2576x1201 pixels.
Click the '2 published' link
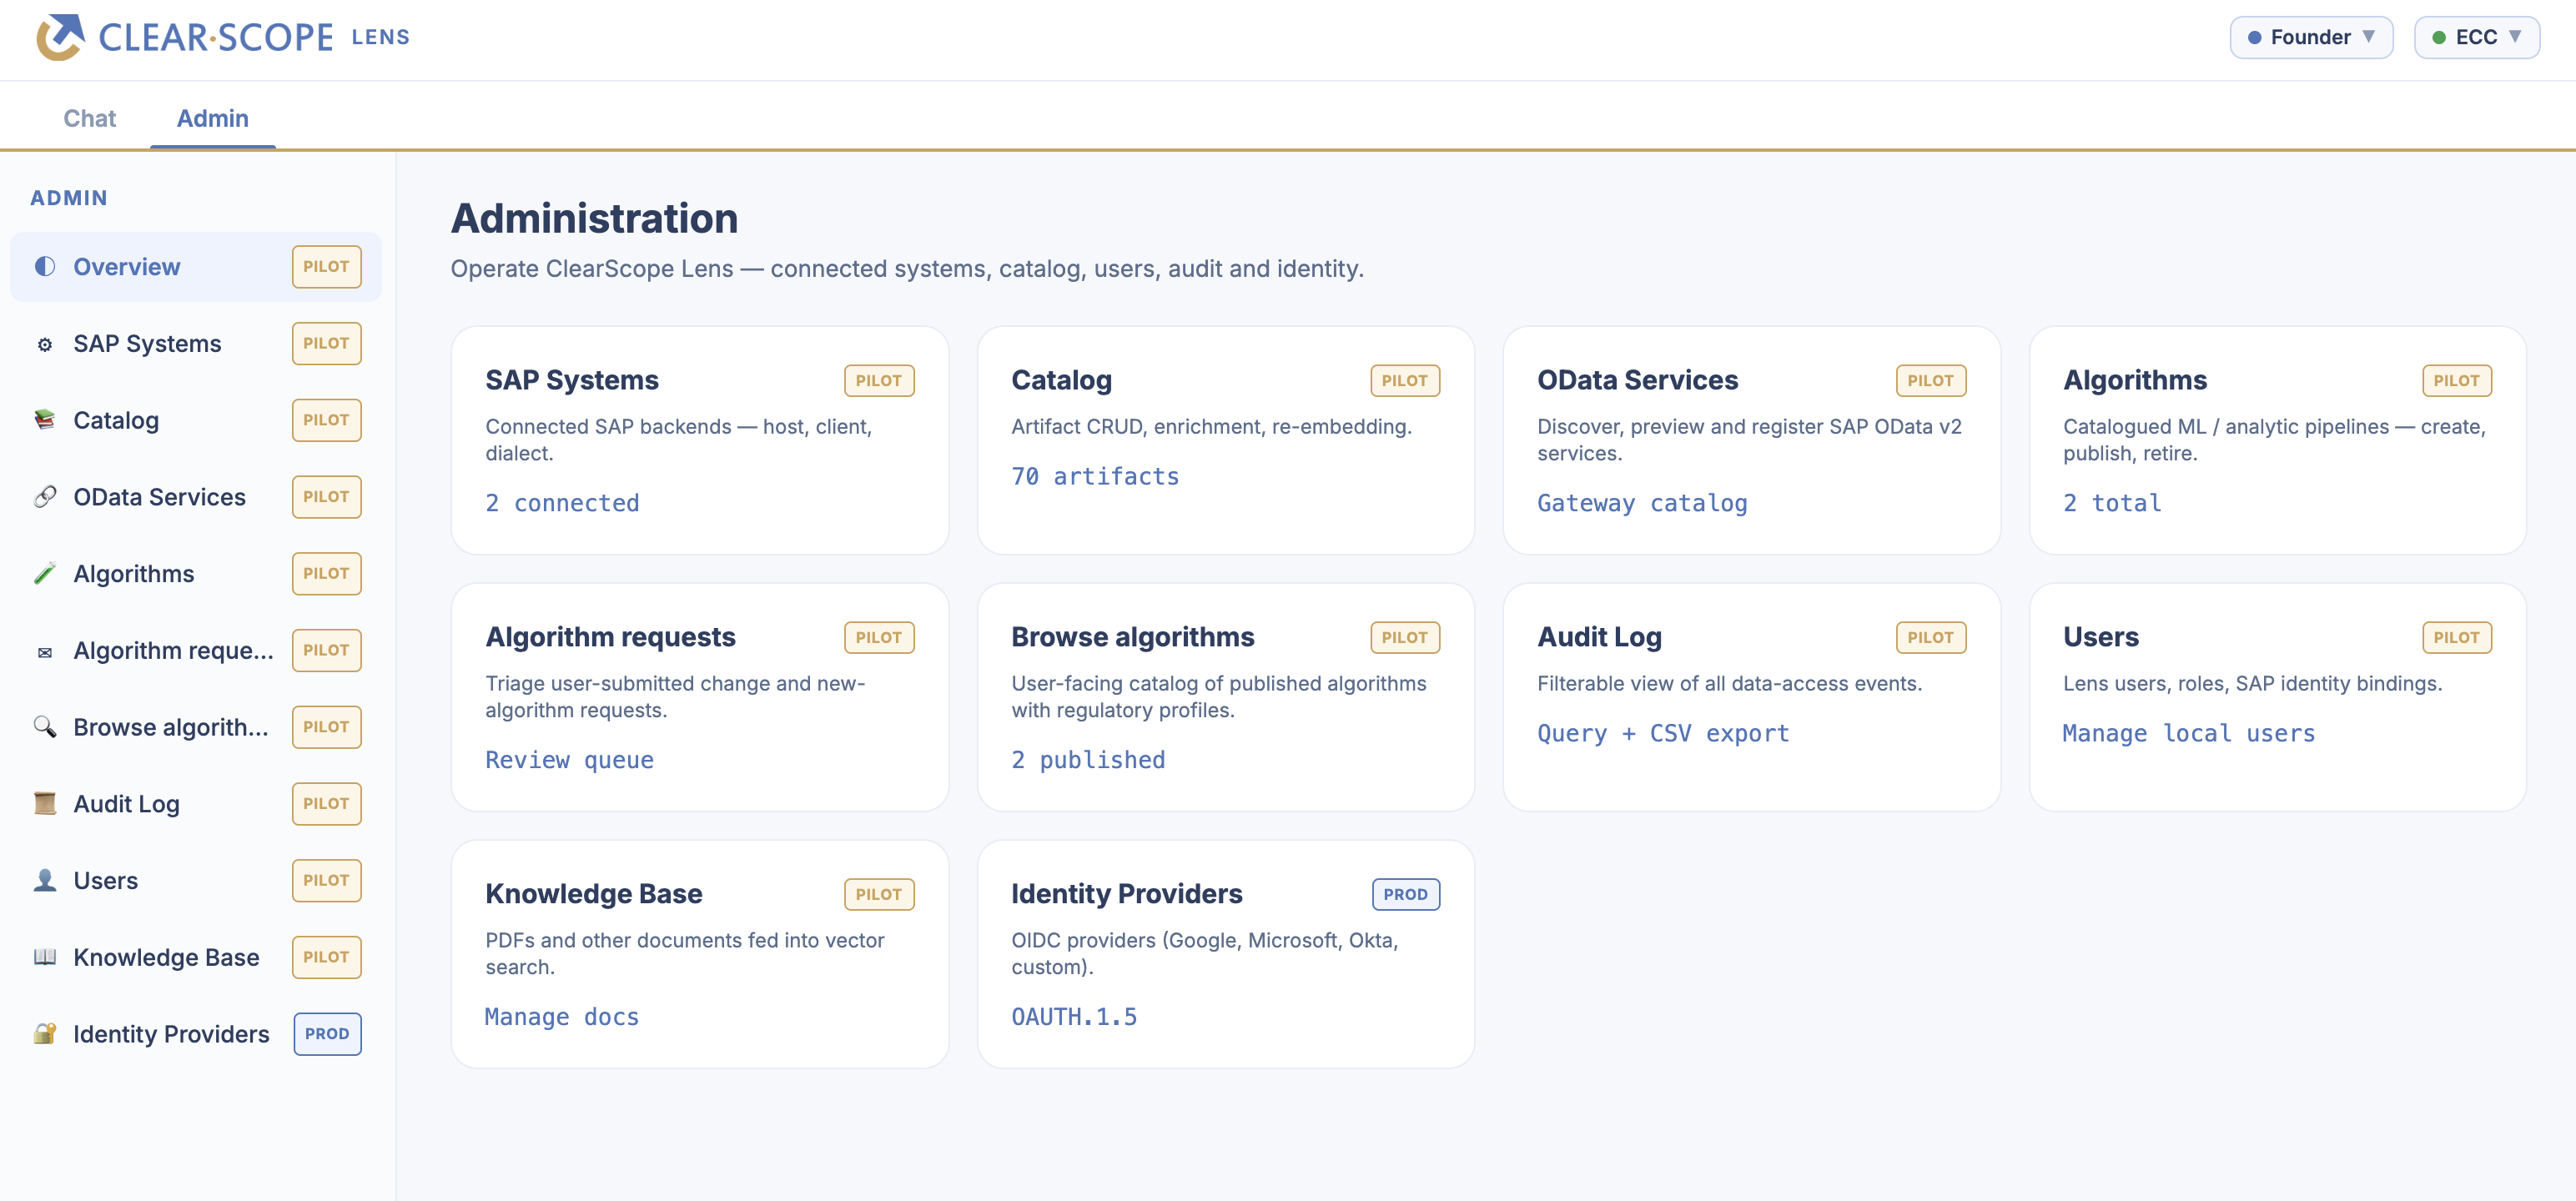point(1088,760)
